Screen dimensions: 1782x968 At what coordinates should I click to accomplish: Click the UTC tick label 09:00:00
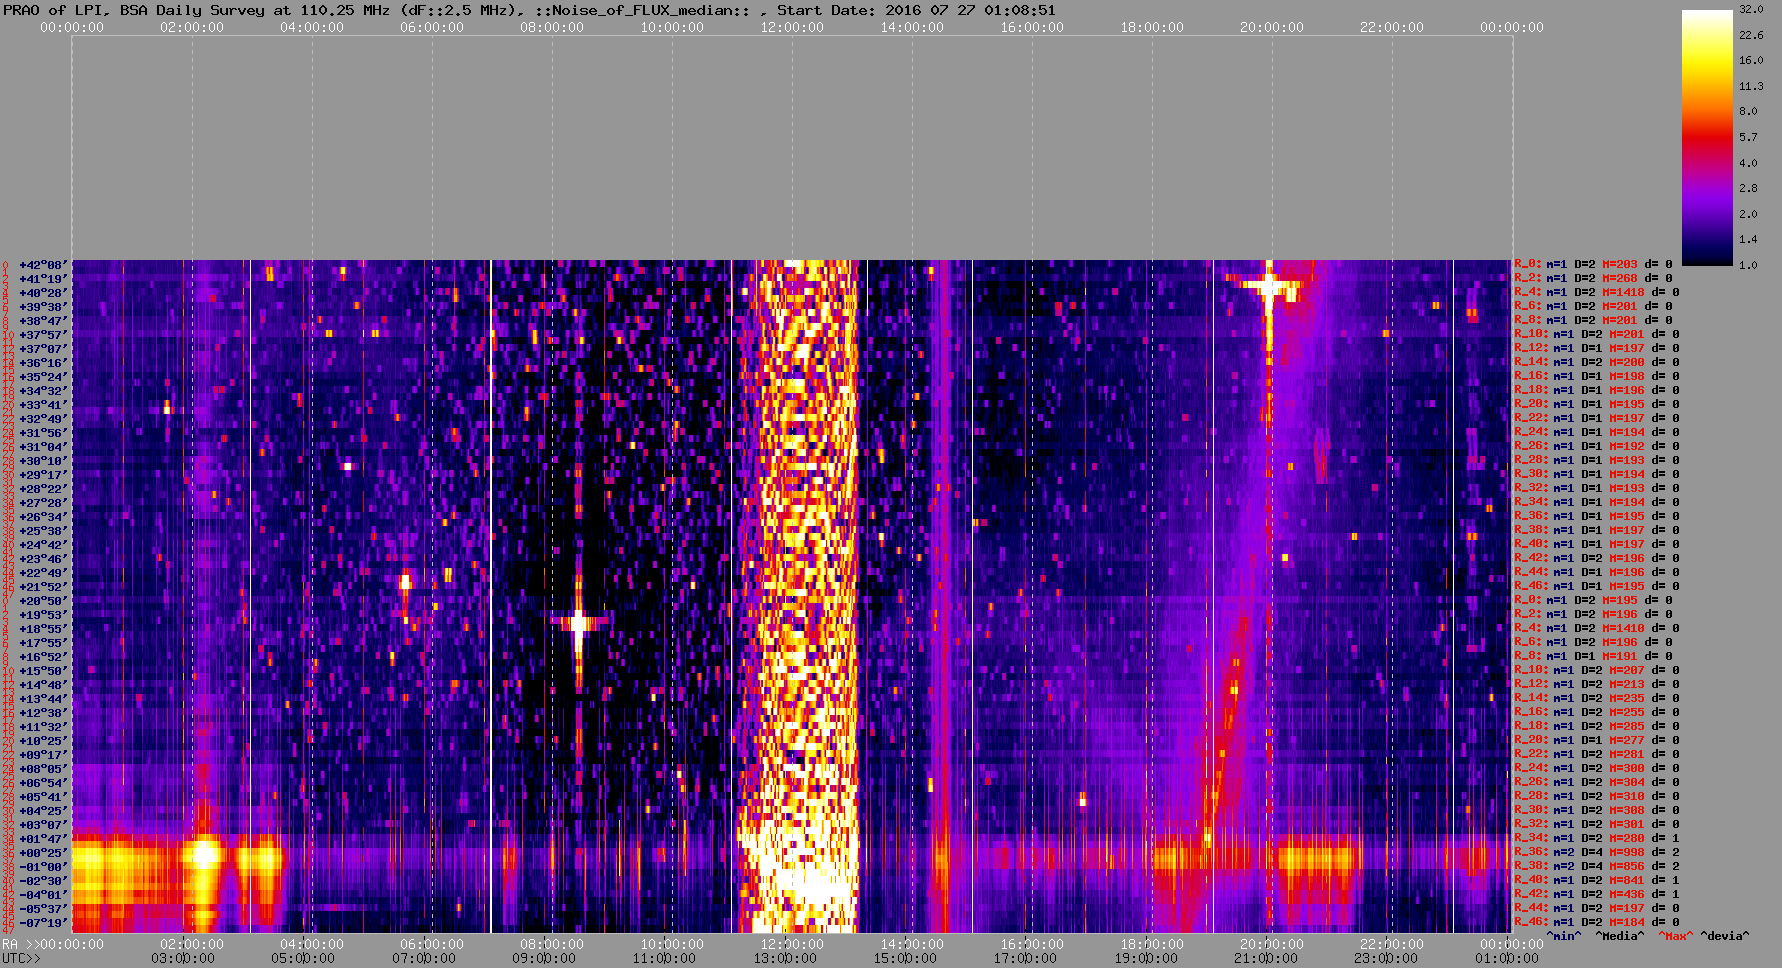pyautogui.click(x=544, y=958)
